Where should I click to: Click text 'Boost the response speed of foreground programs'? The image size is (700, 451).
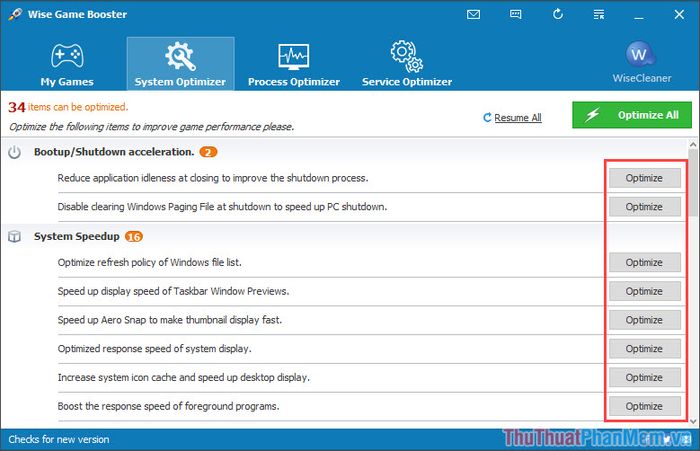pyautogui.click(x=168, y=406)
